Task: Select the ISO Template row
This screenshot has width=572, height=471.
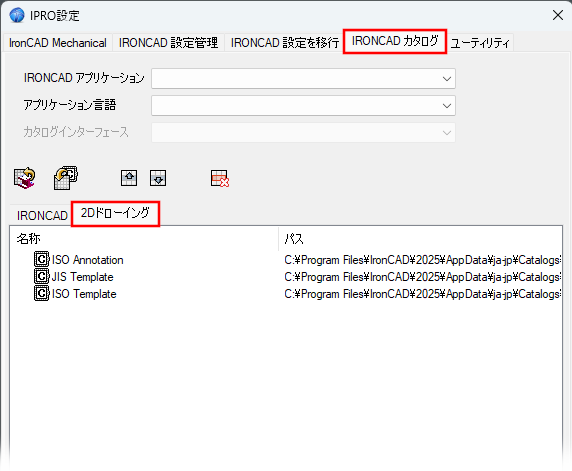Action: point(286,294)
